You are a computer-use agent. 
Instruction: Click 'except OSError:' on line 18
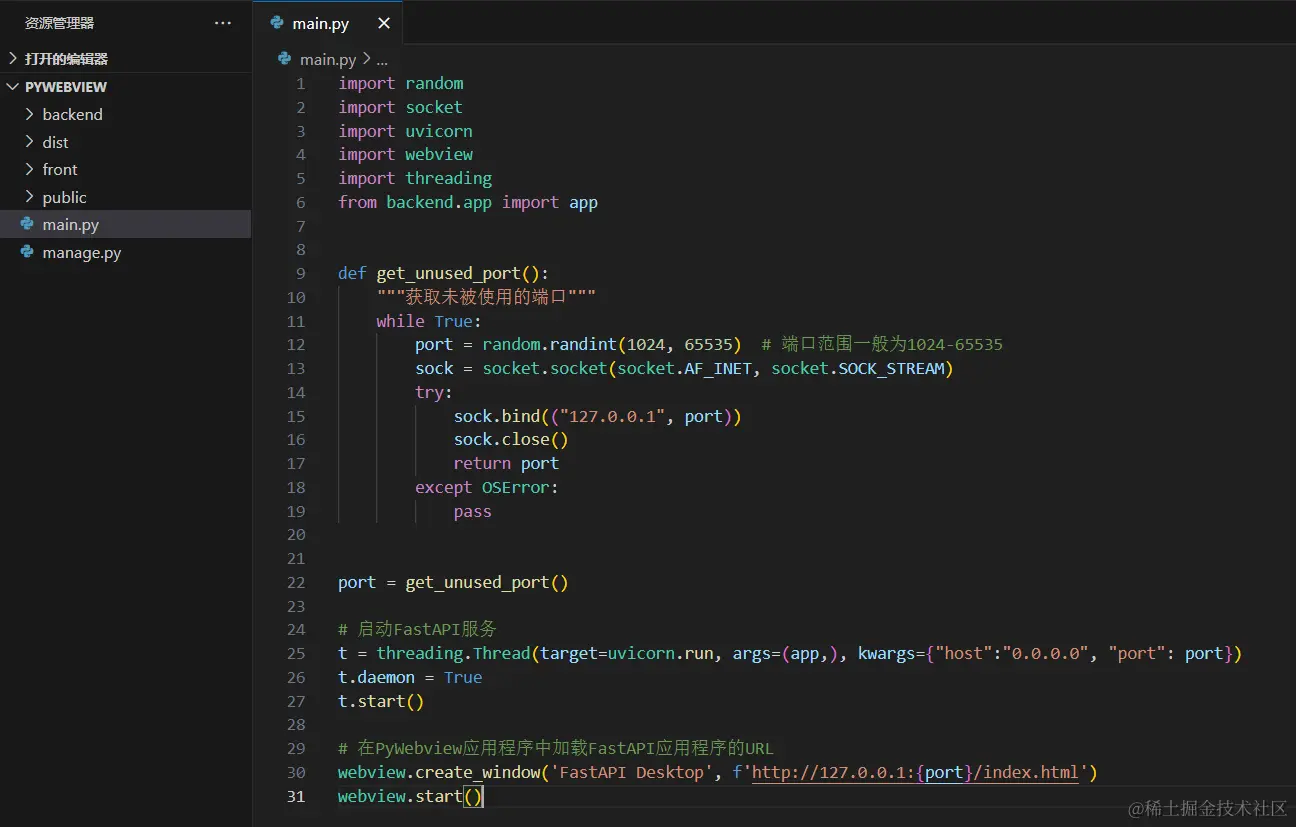click(x=487, y=488)
